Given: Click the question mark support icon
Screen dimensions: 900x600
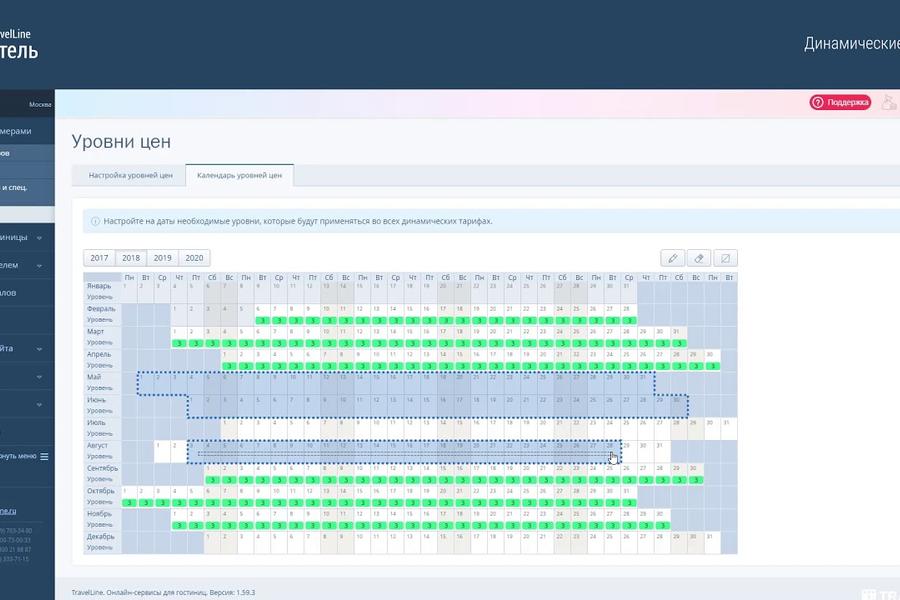Looking at the screenshot, I should (817, 102).
